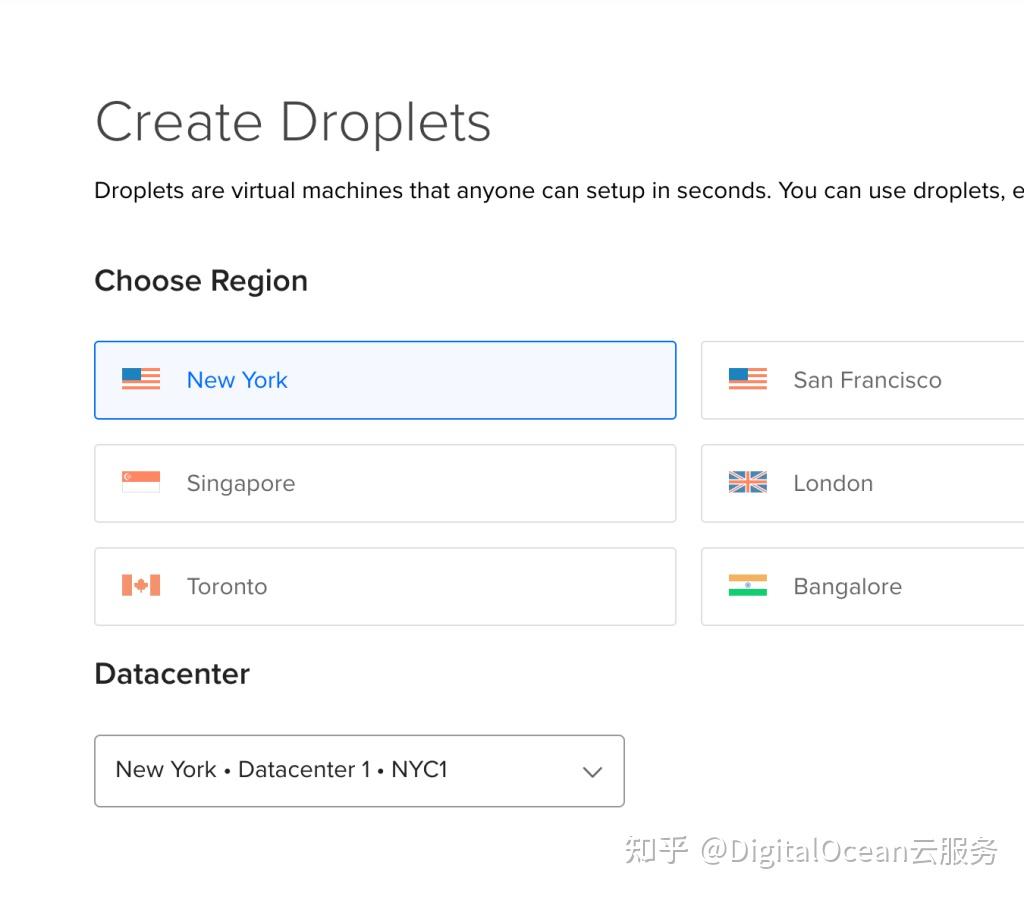Open the datacenter picker under Datacenter heading

360,771
